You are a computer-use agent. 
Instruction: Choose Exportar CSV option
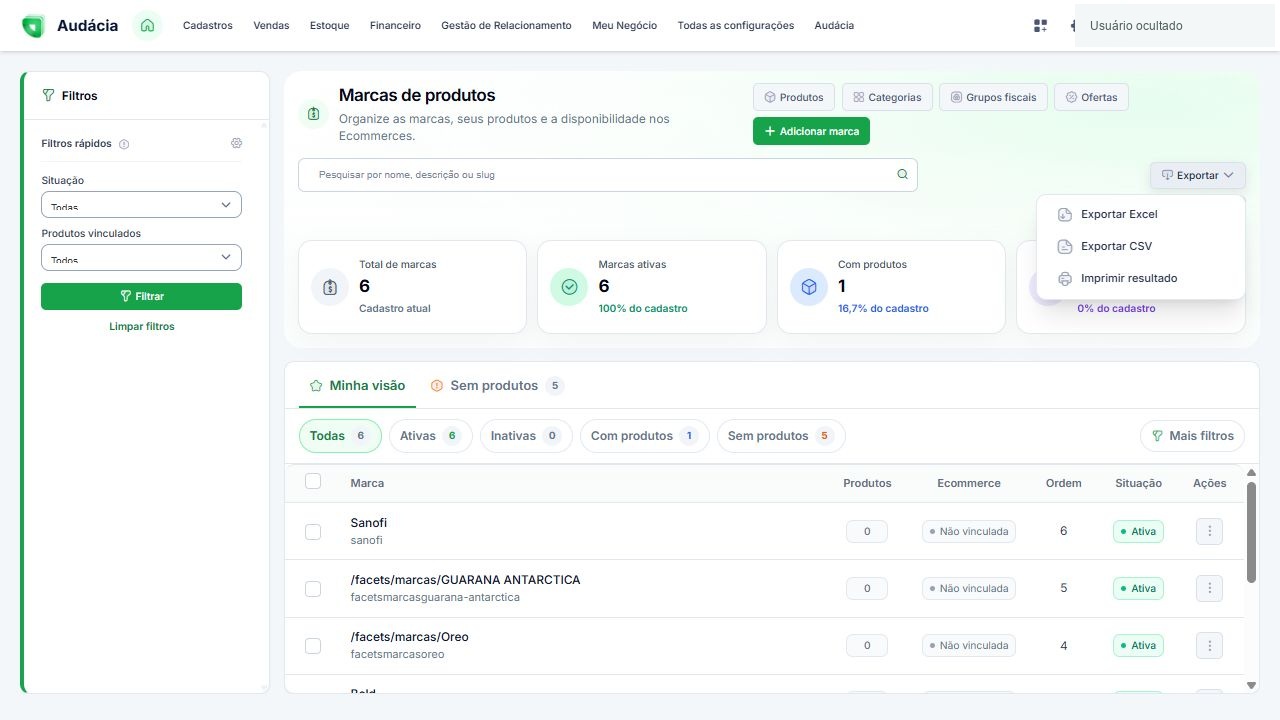tap(1141, 246)
